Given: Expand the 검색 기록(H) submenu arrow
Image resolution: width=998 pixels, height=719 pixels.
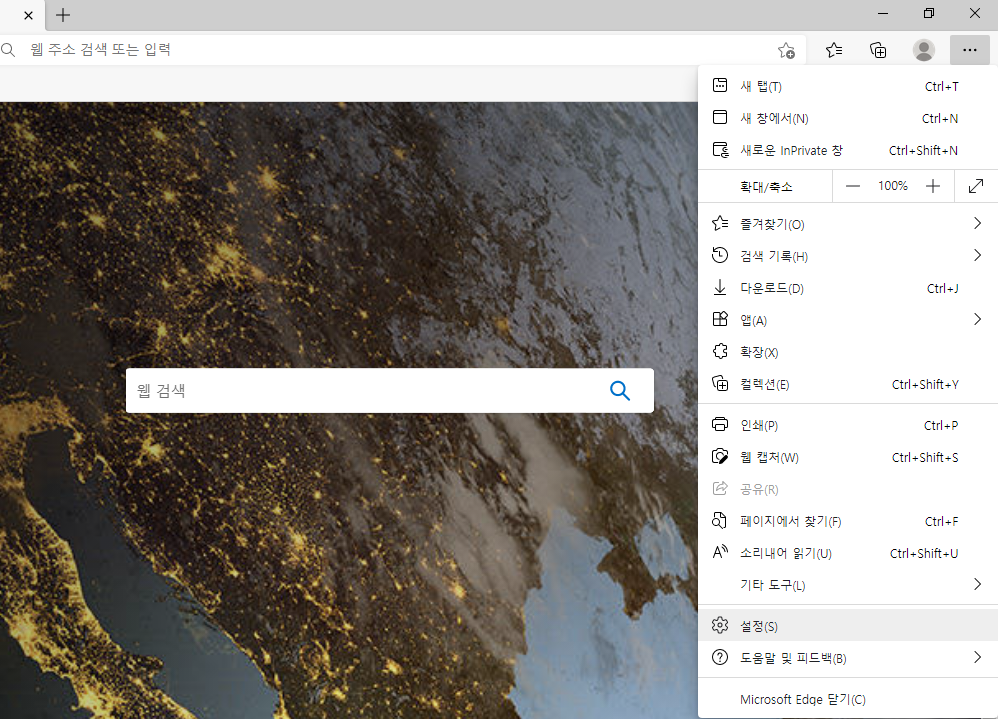Looking at the screenshot, I should point(978,255).
